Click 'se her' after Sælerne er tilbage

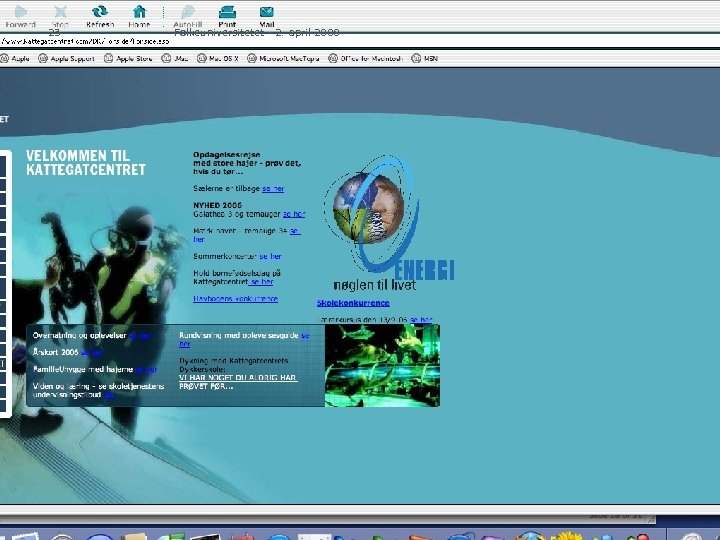pos(273,189)
